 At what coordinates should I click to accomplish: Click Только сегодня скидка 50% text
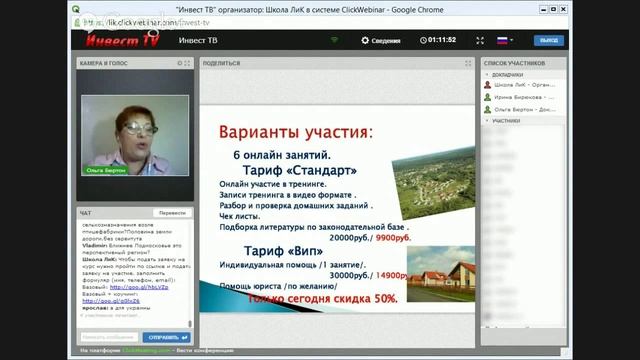pyautogui.click(x=322, y=299)
